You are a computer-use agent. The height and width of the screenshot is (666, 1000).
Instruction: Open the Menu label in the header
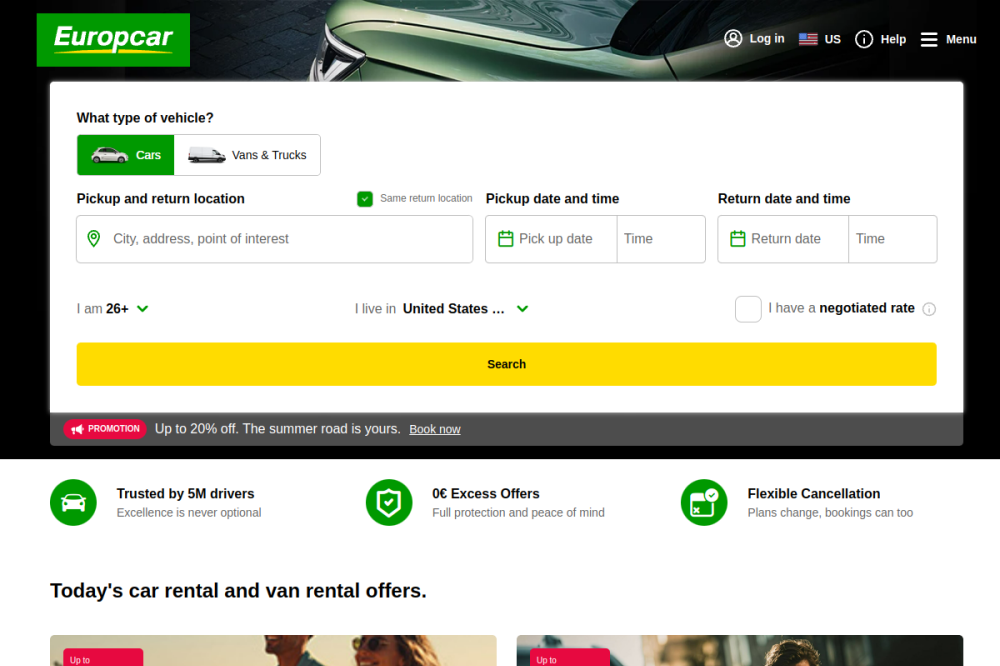961,40
